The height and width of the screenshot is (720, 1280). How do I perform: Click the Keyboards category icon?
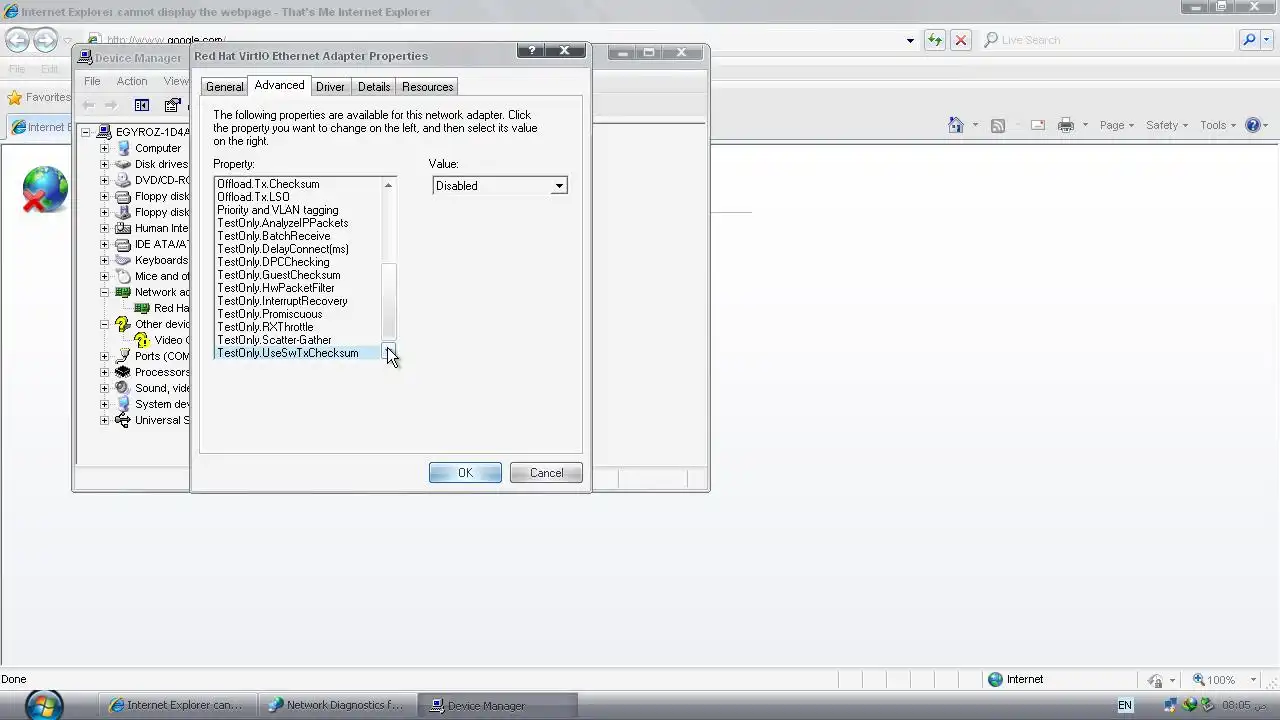coord(123,260)
